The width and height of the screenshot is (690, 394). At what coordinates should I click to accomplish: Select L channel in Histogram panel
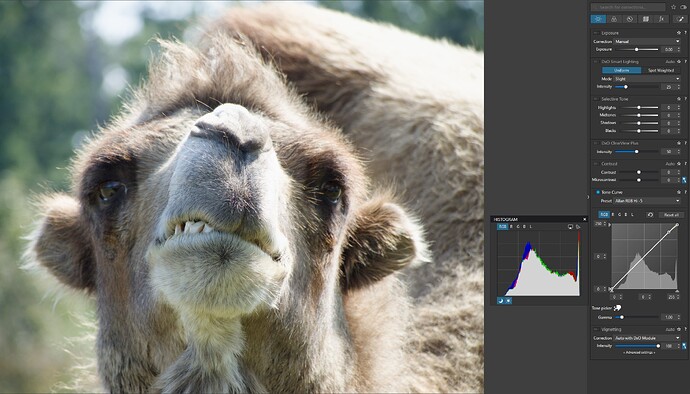(531, 227)
